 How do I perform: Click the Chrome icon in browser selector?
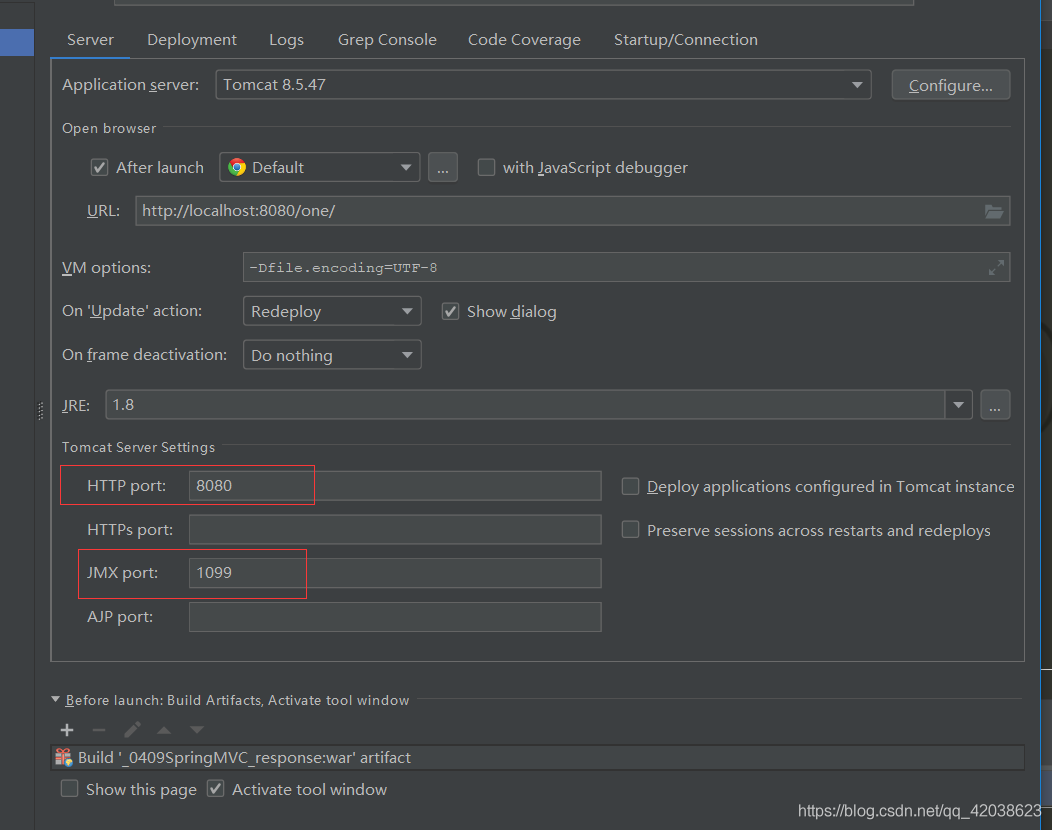click(237, 167)
